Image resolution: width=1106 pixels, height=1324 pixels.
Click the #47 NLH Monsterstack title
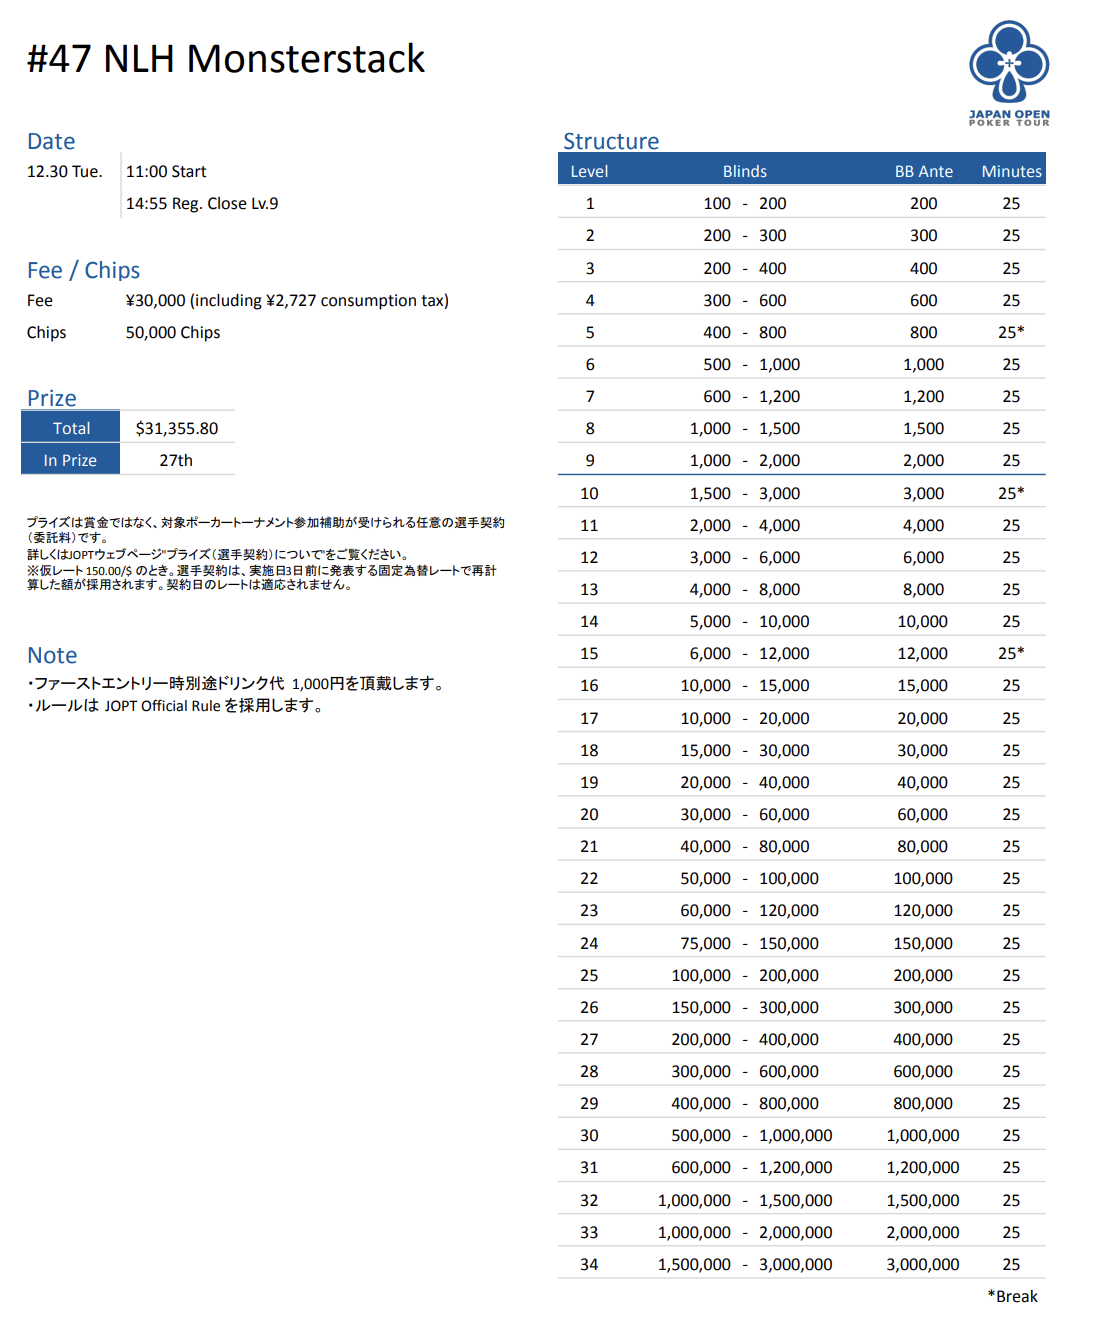coord(226,59)
